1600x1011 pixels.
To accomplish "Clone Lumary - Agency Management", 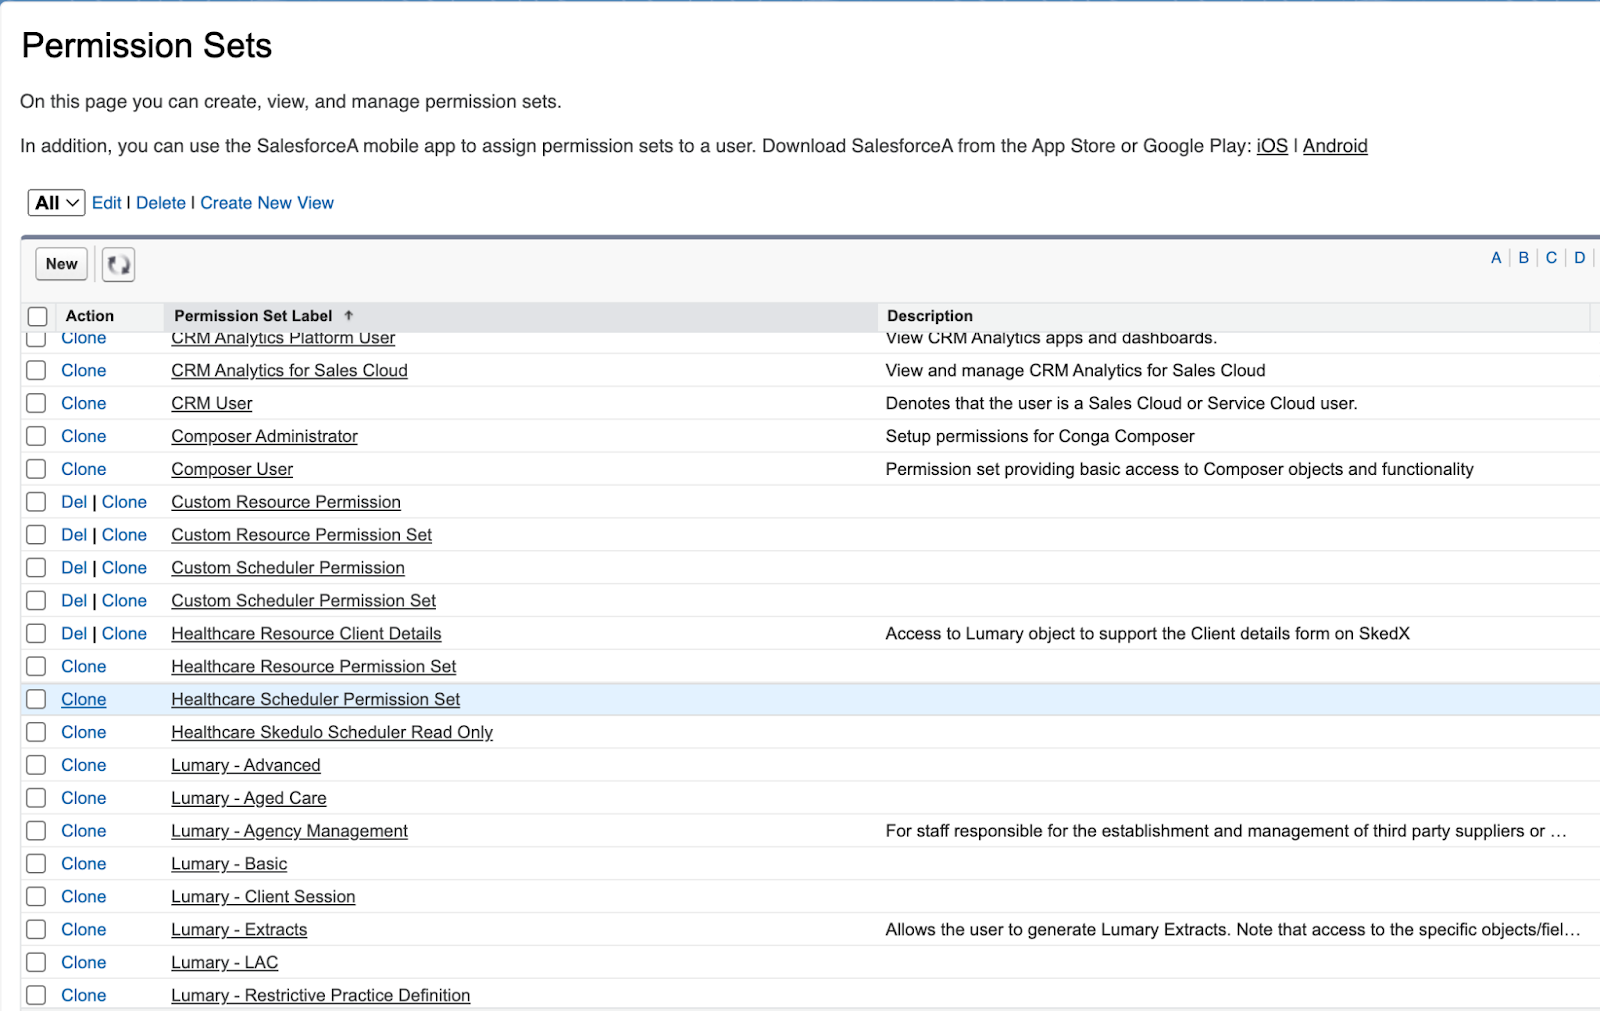I will click(84, 831).
